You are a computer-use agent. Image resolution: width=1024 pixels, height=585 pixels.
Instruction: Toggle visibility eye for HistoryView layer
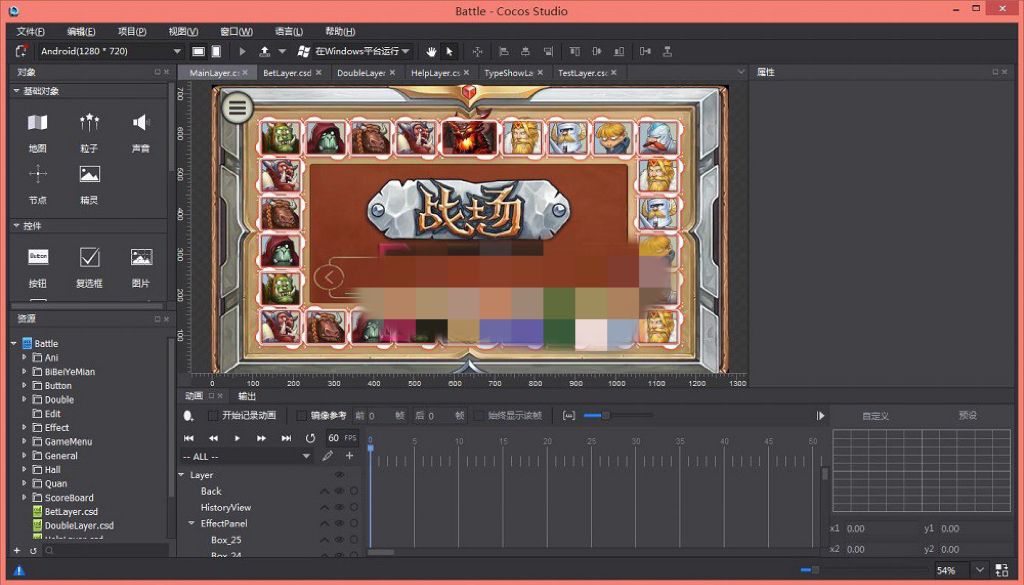pos(340,507)
